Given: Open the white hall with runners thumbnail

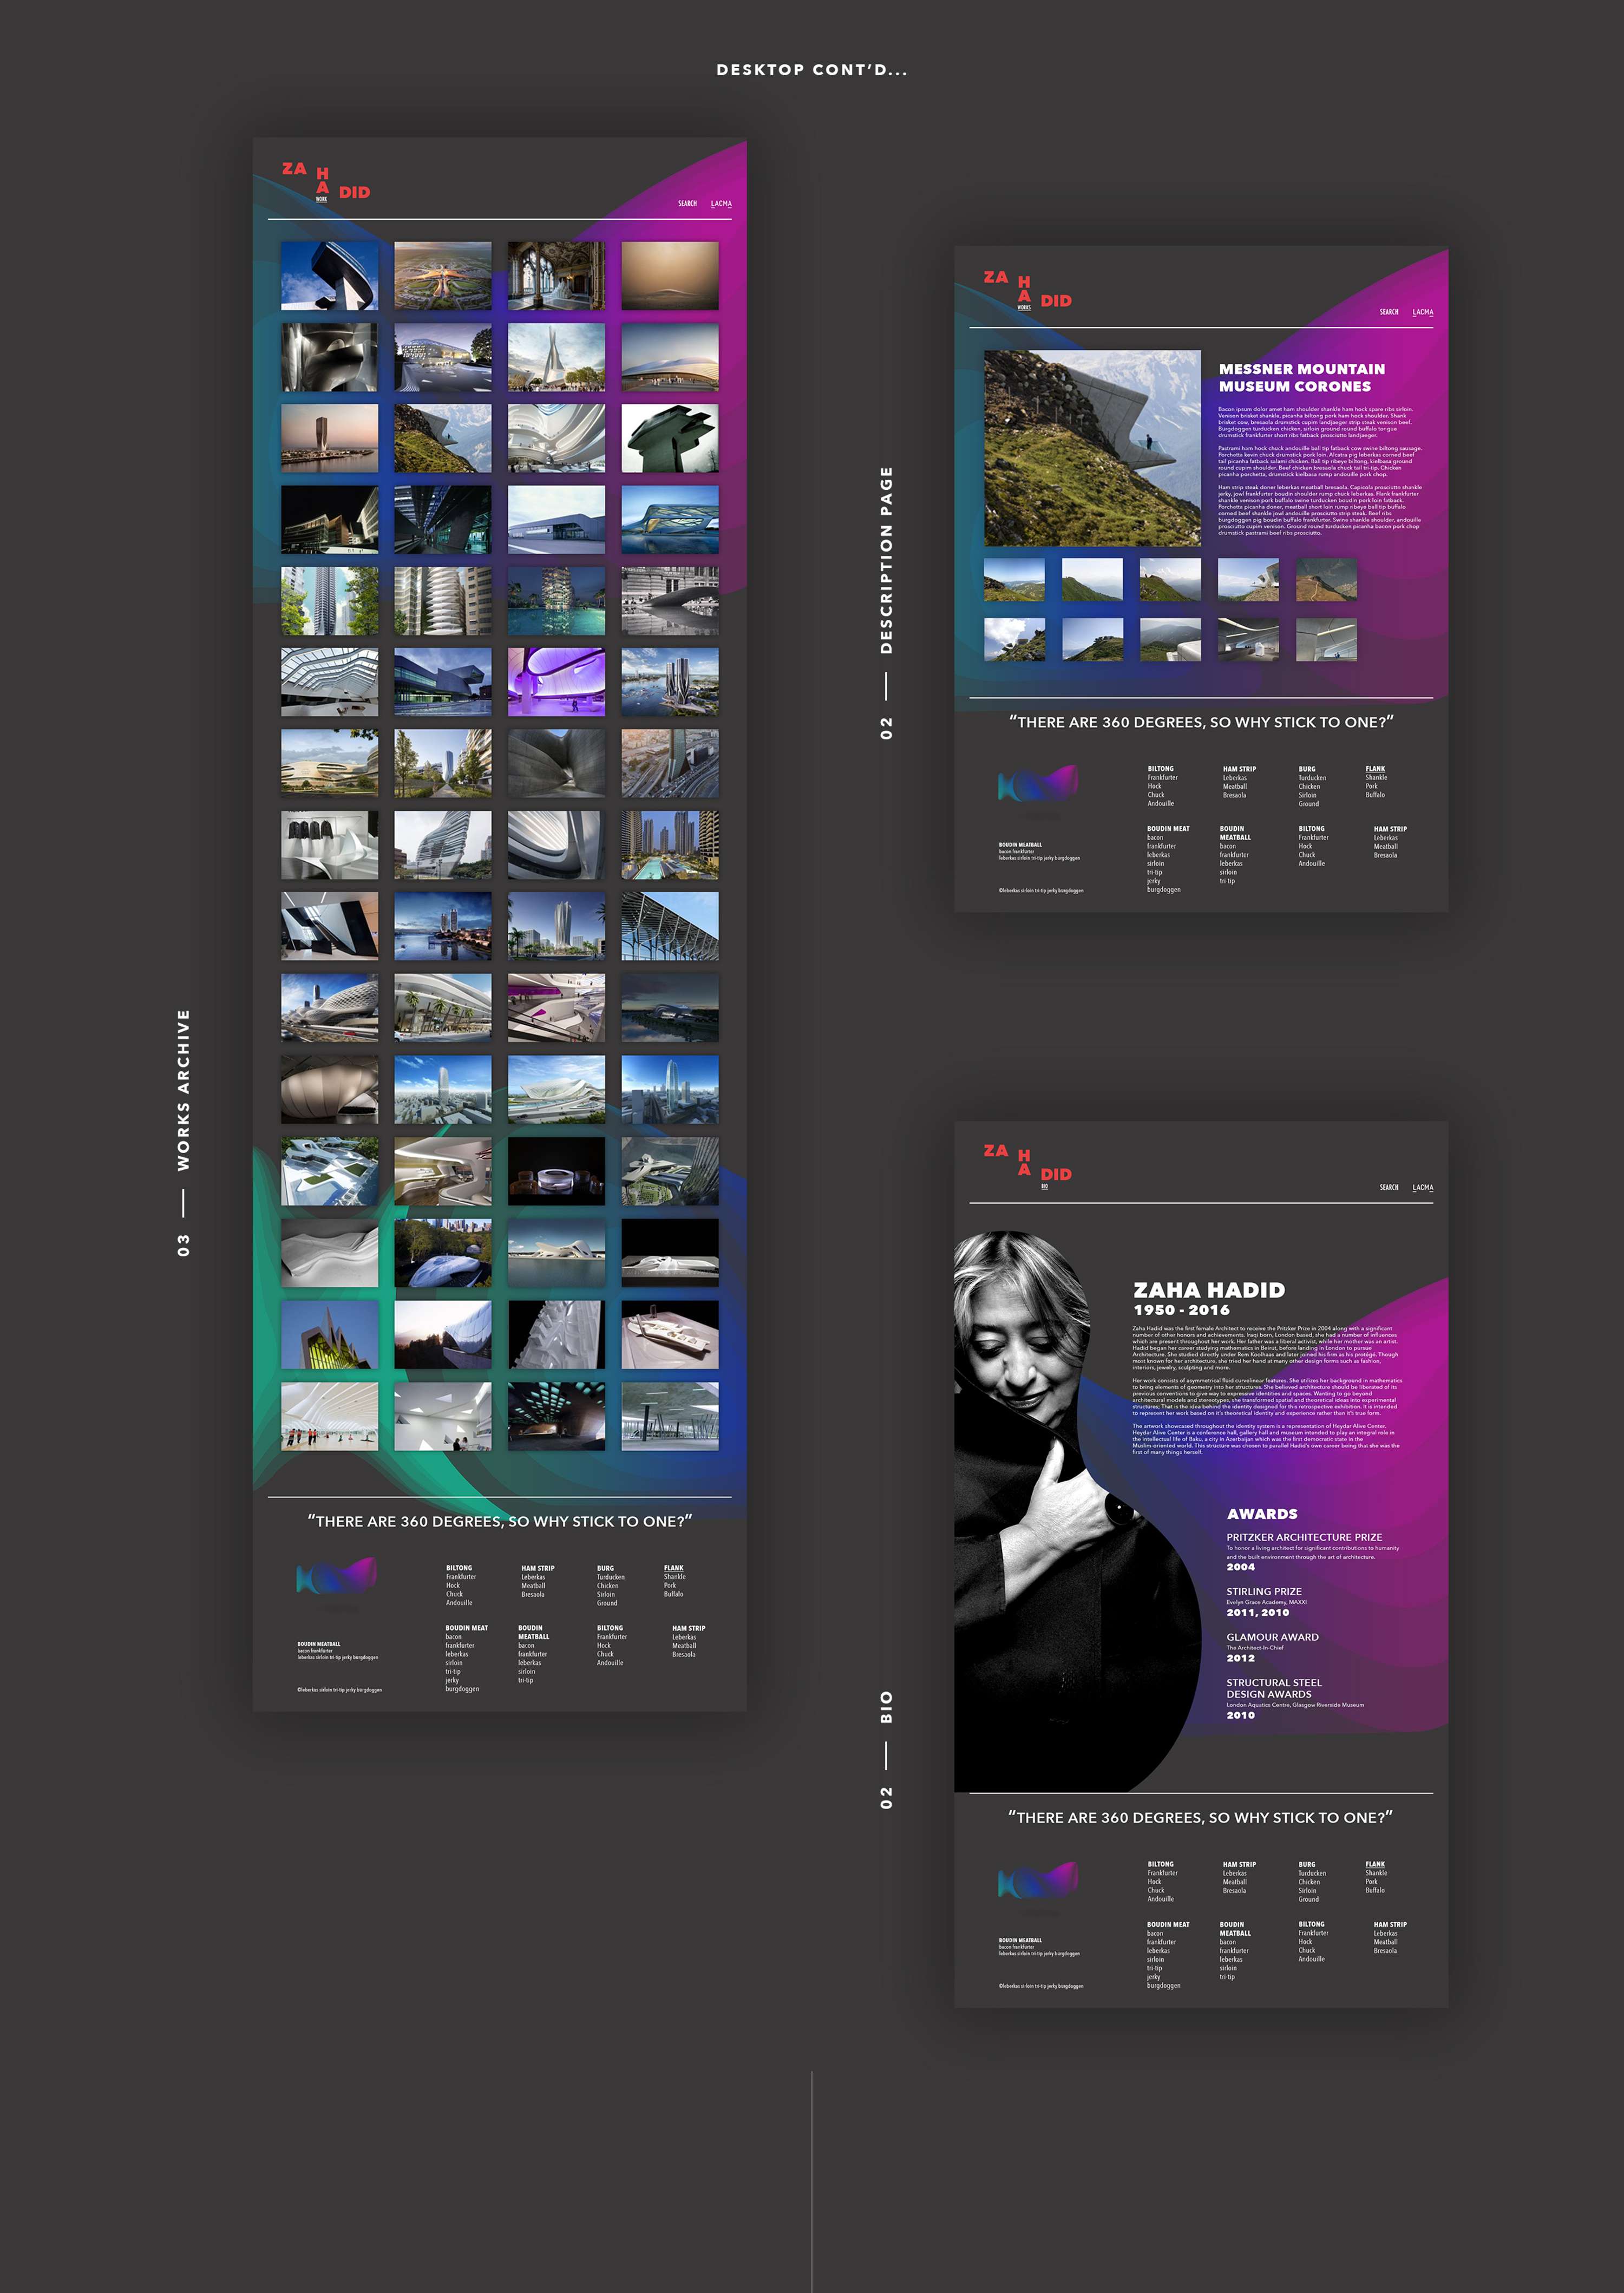Looking at the screenshot, I should [329, 1416].
